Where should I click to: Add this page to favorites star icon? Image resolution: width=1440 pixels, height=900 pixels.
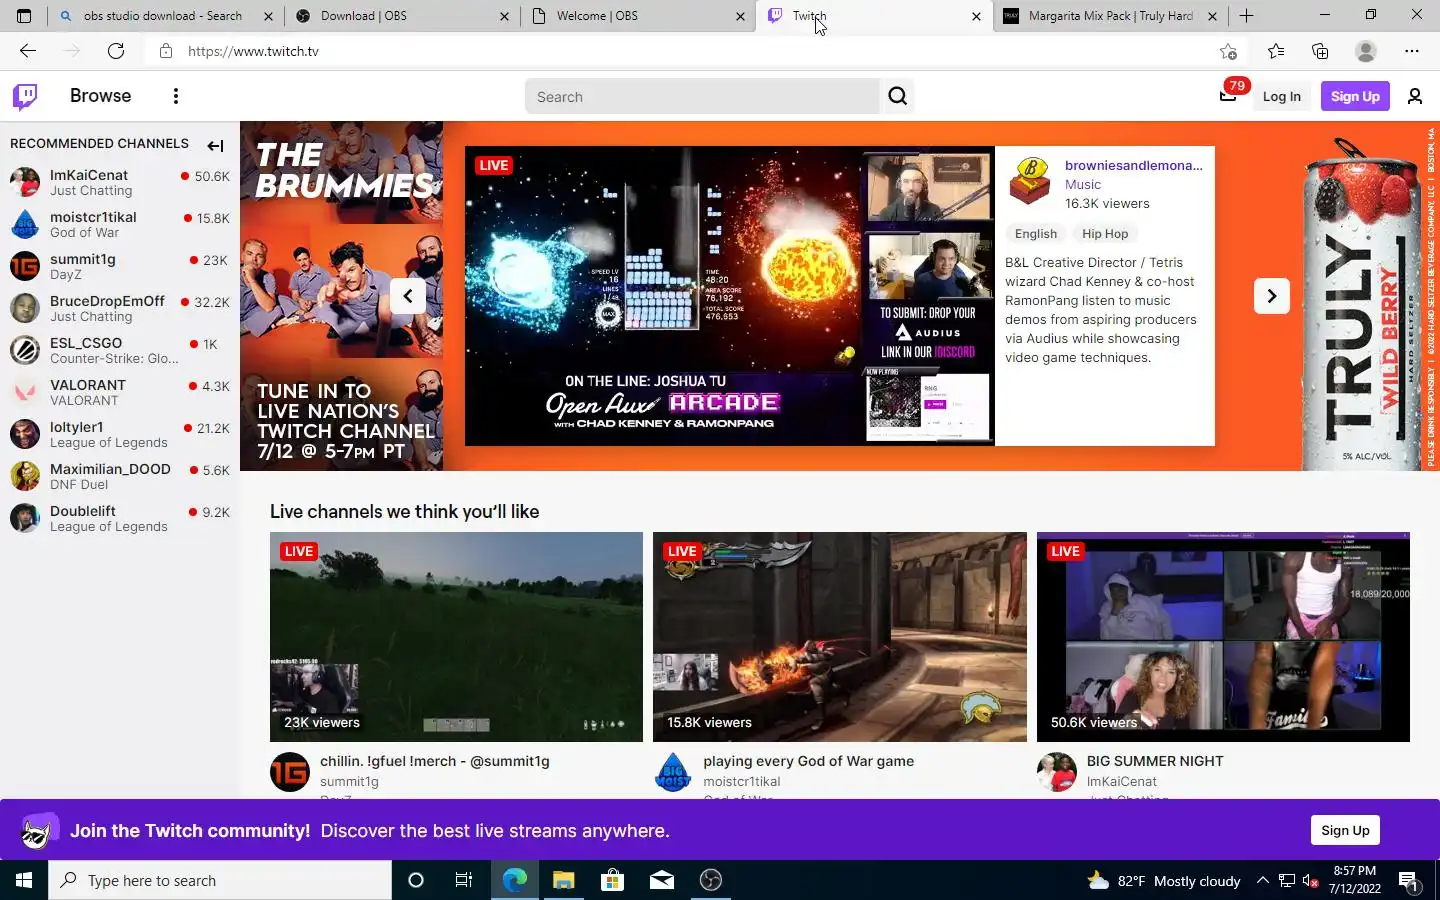coord(1228,51)
